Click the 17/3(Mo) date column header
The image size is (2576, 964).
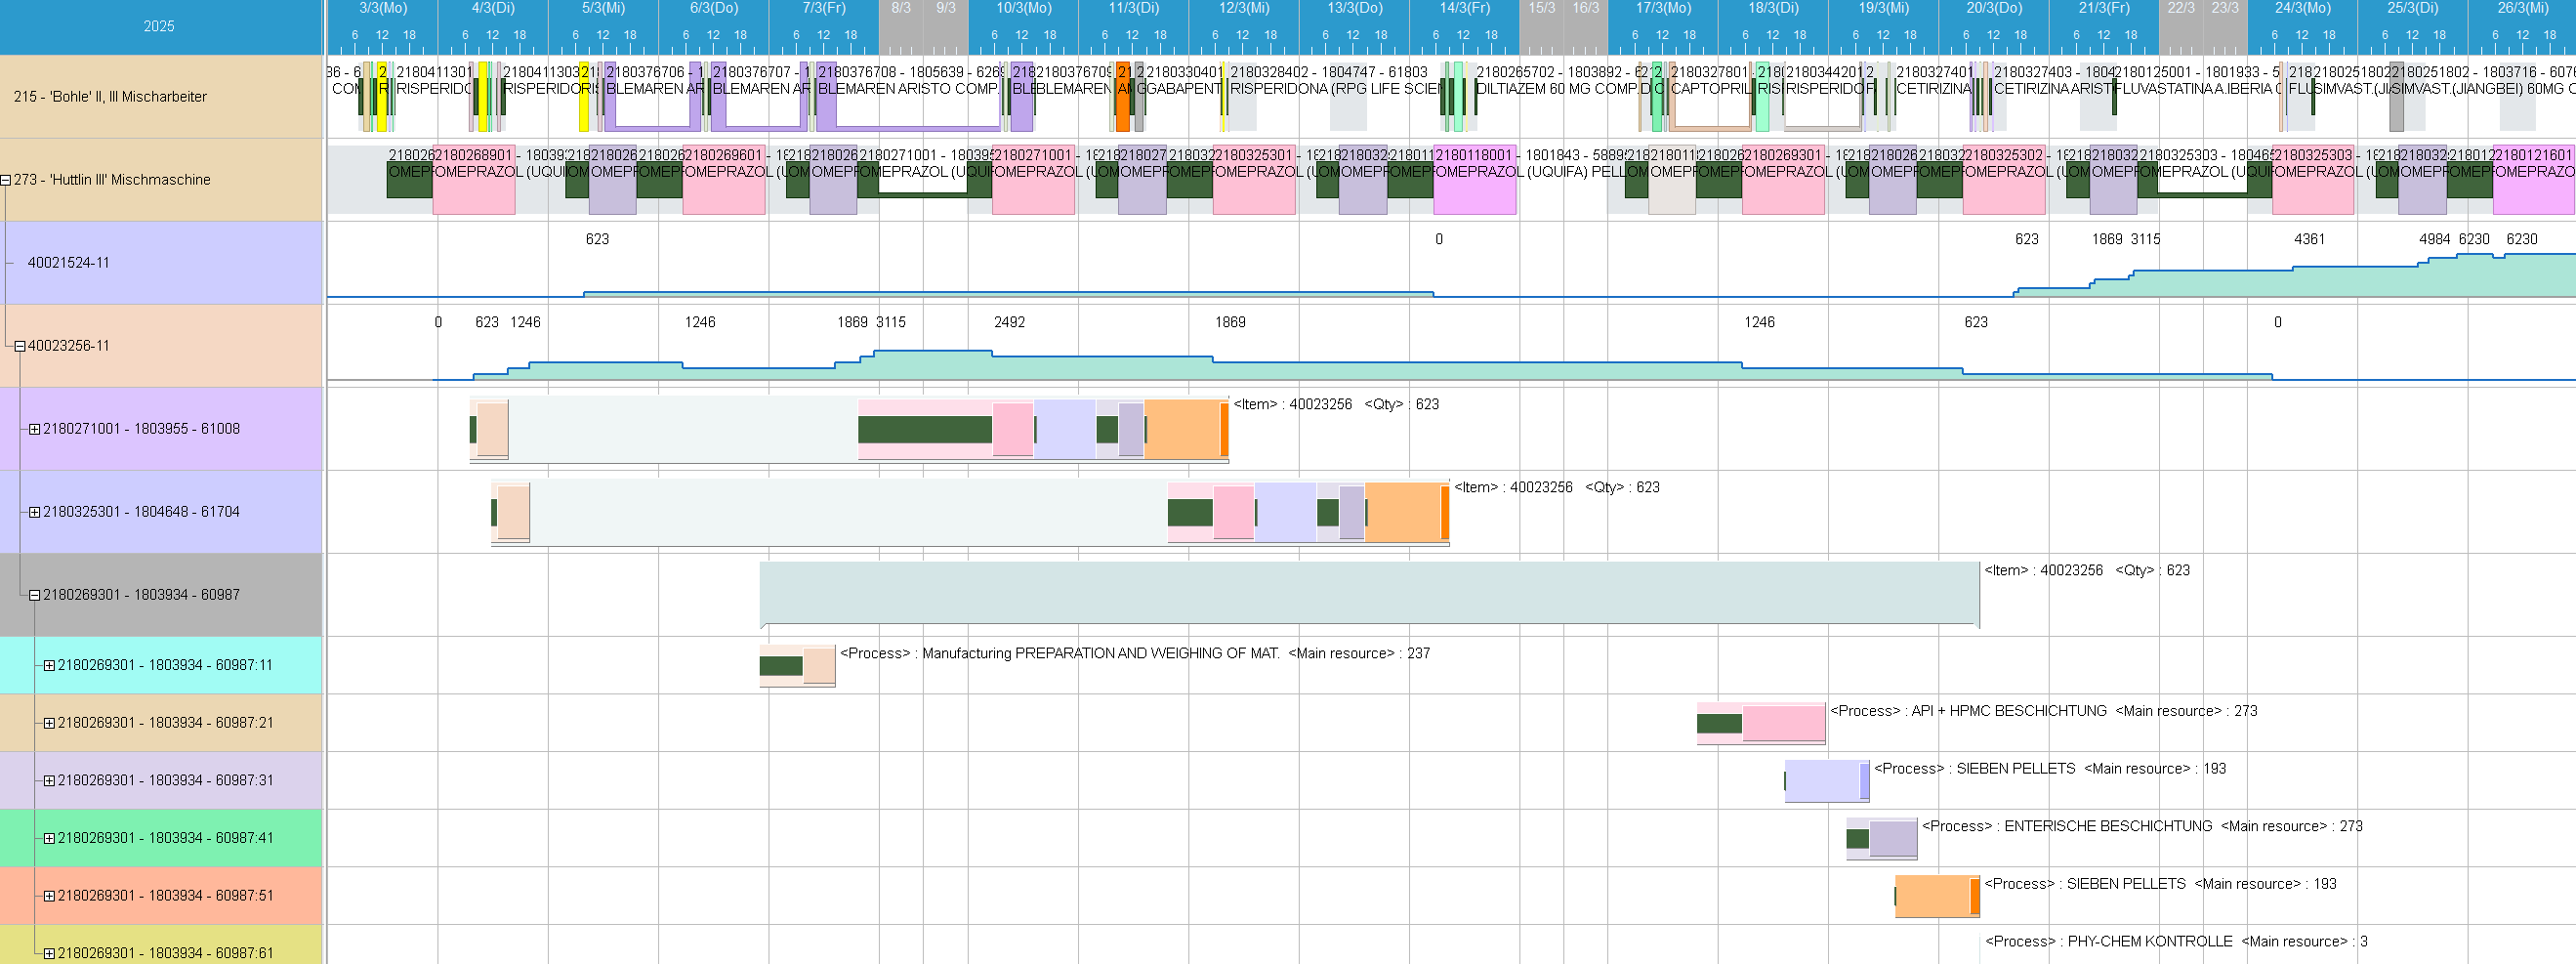[1663, 8]
